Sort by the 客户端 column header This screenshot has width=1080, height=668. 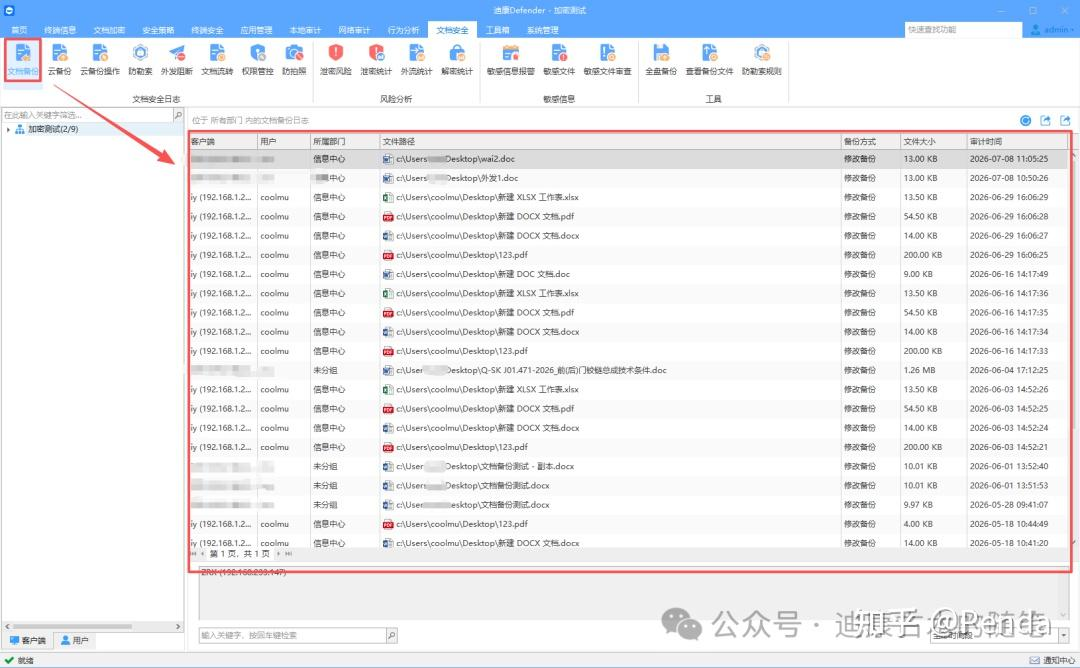223,141
